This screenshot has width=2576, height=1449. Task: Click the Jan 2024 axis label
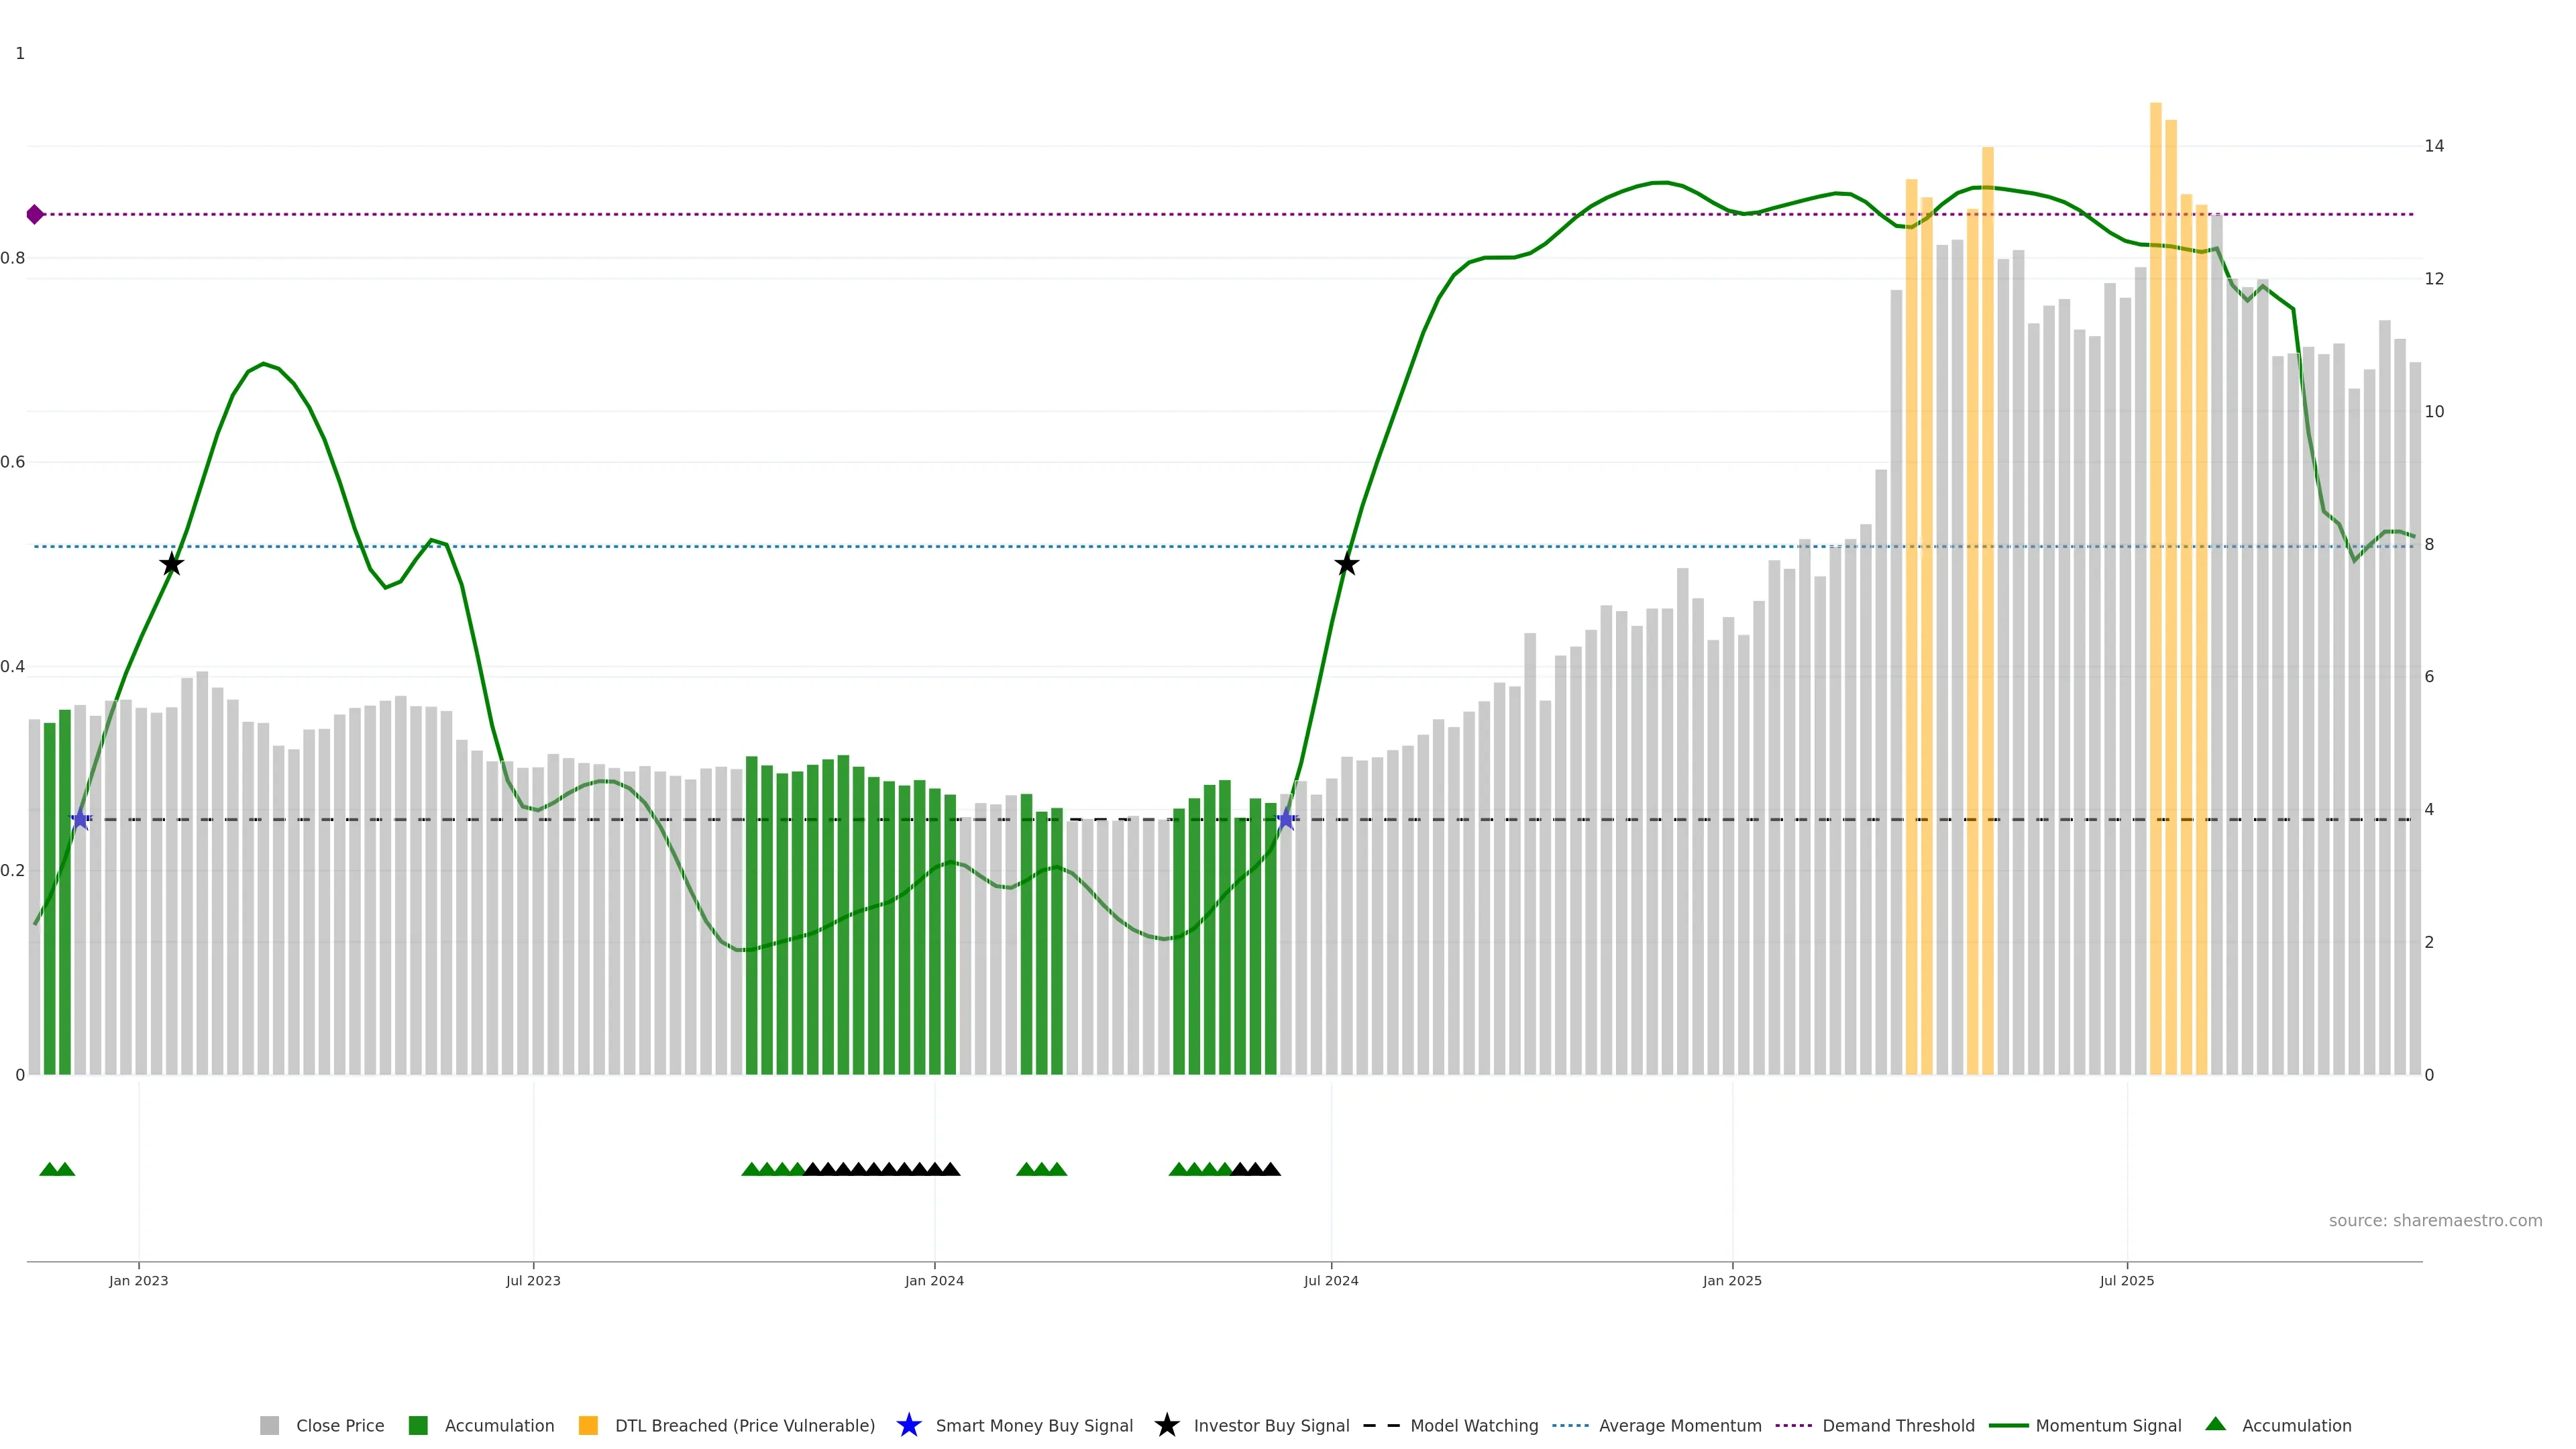[934, 1280]
